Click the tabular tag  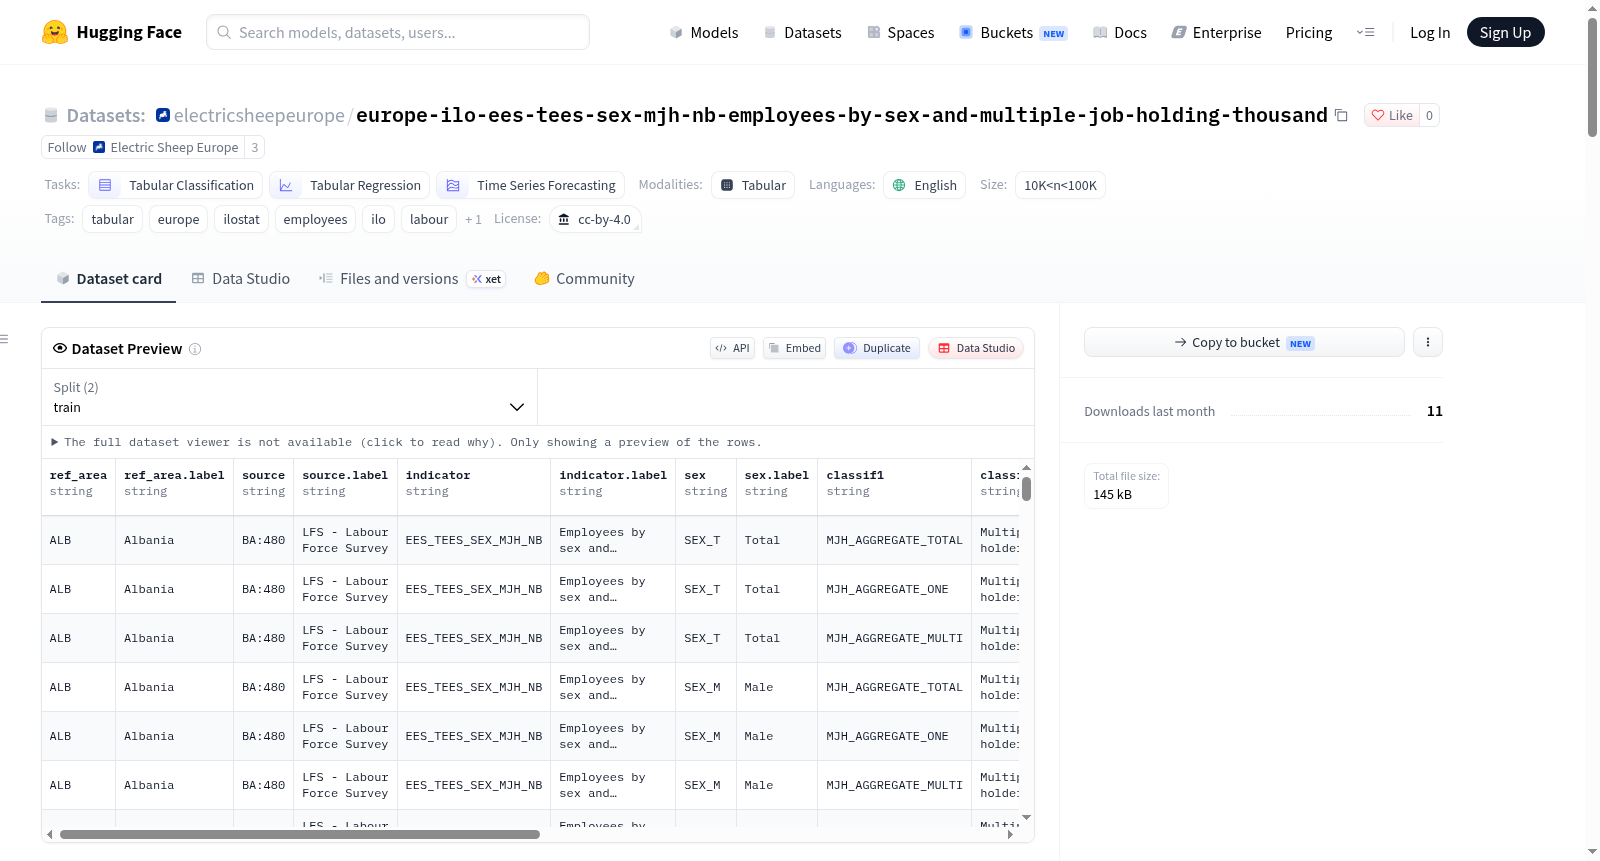tap(112, 219)
